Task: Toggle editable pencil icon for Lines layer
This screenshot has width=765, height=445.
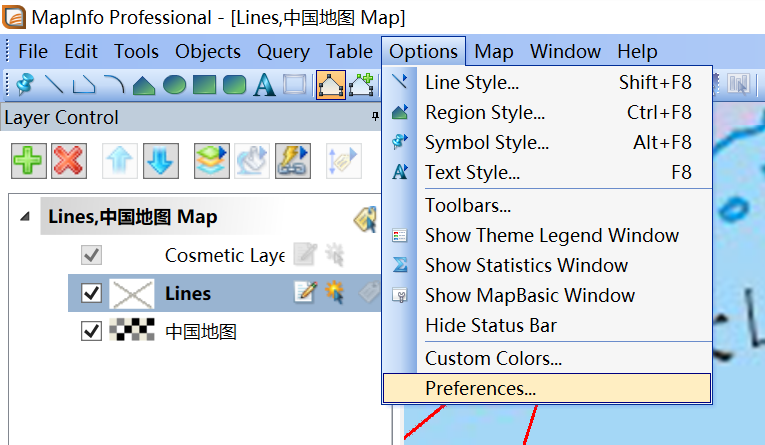Action: point(306,292)
